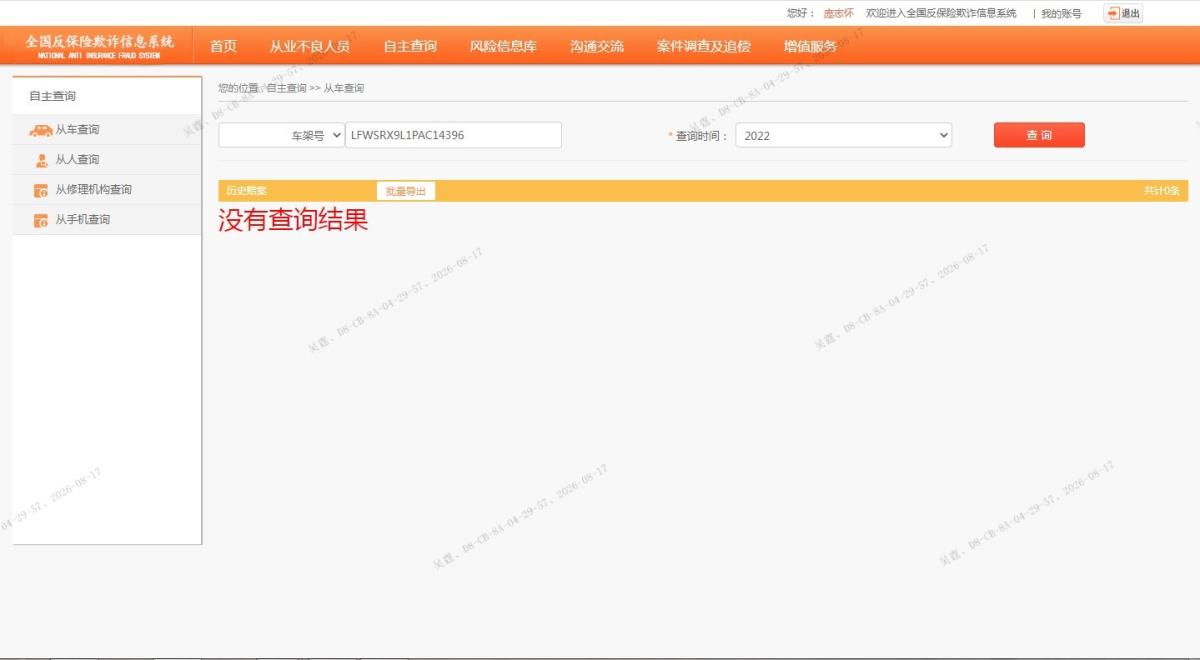This screenshot has width=1200, height=660.
Task: Select 从修理机构查询 in the sidebar
Action: (x=107, y=190)
